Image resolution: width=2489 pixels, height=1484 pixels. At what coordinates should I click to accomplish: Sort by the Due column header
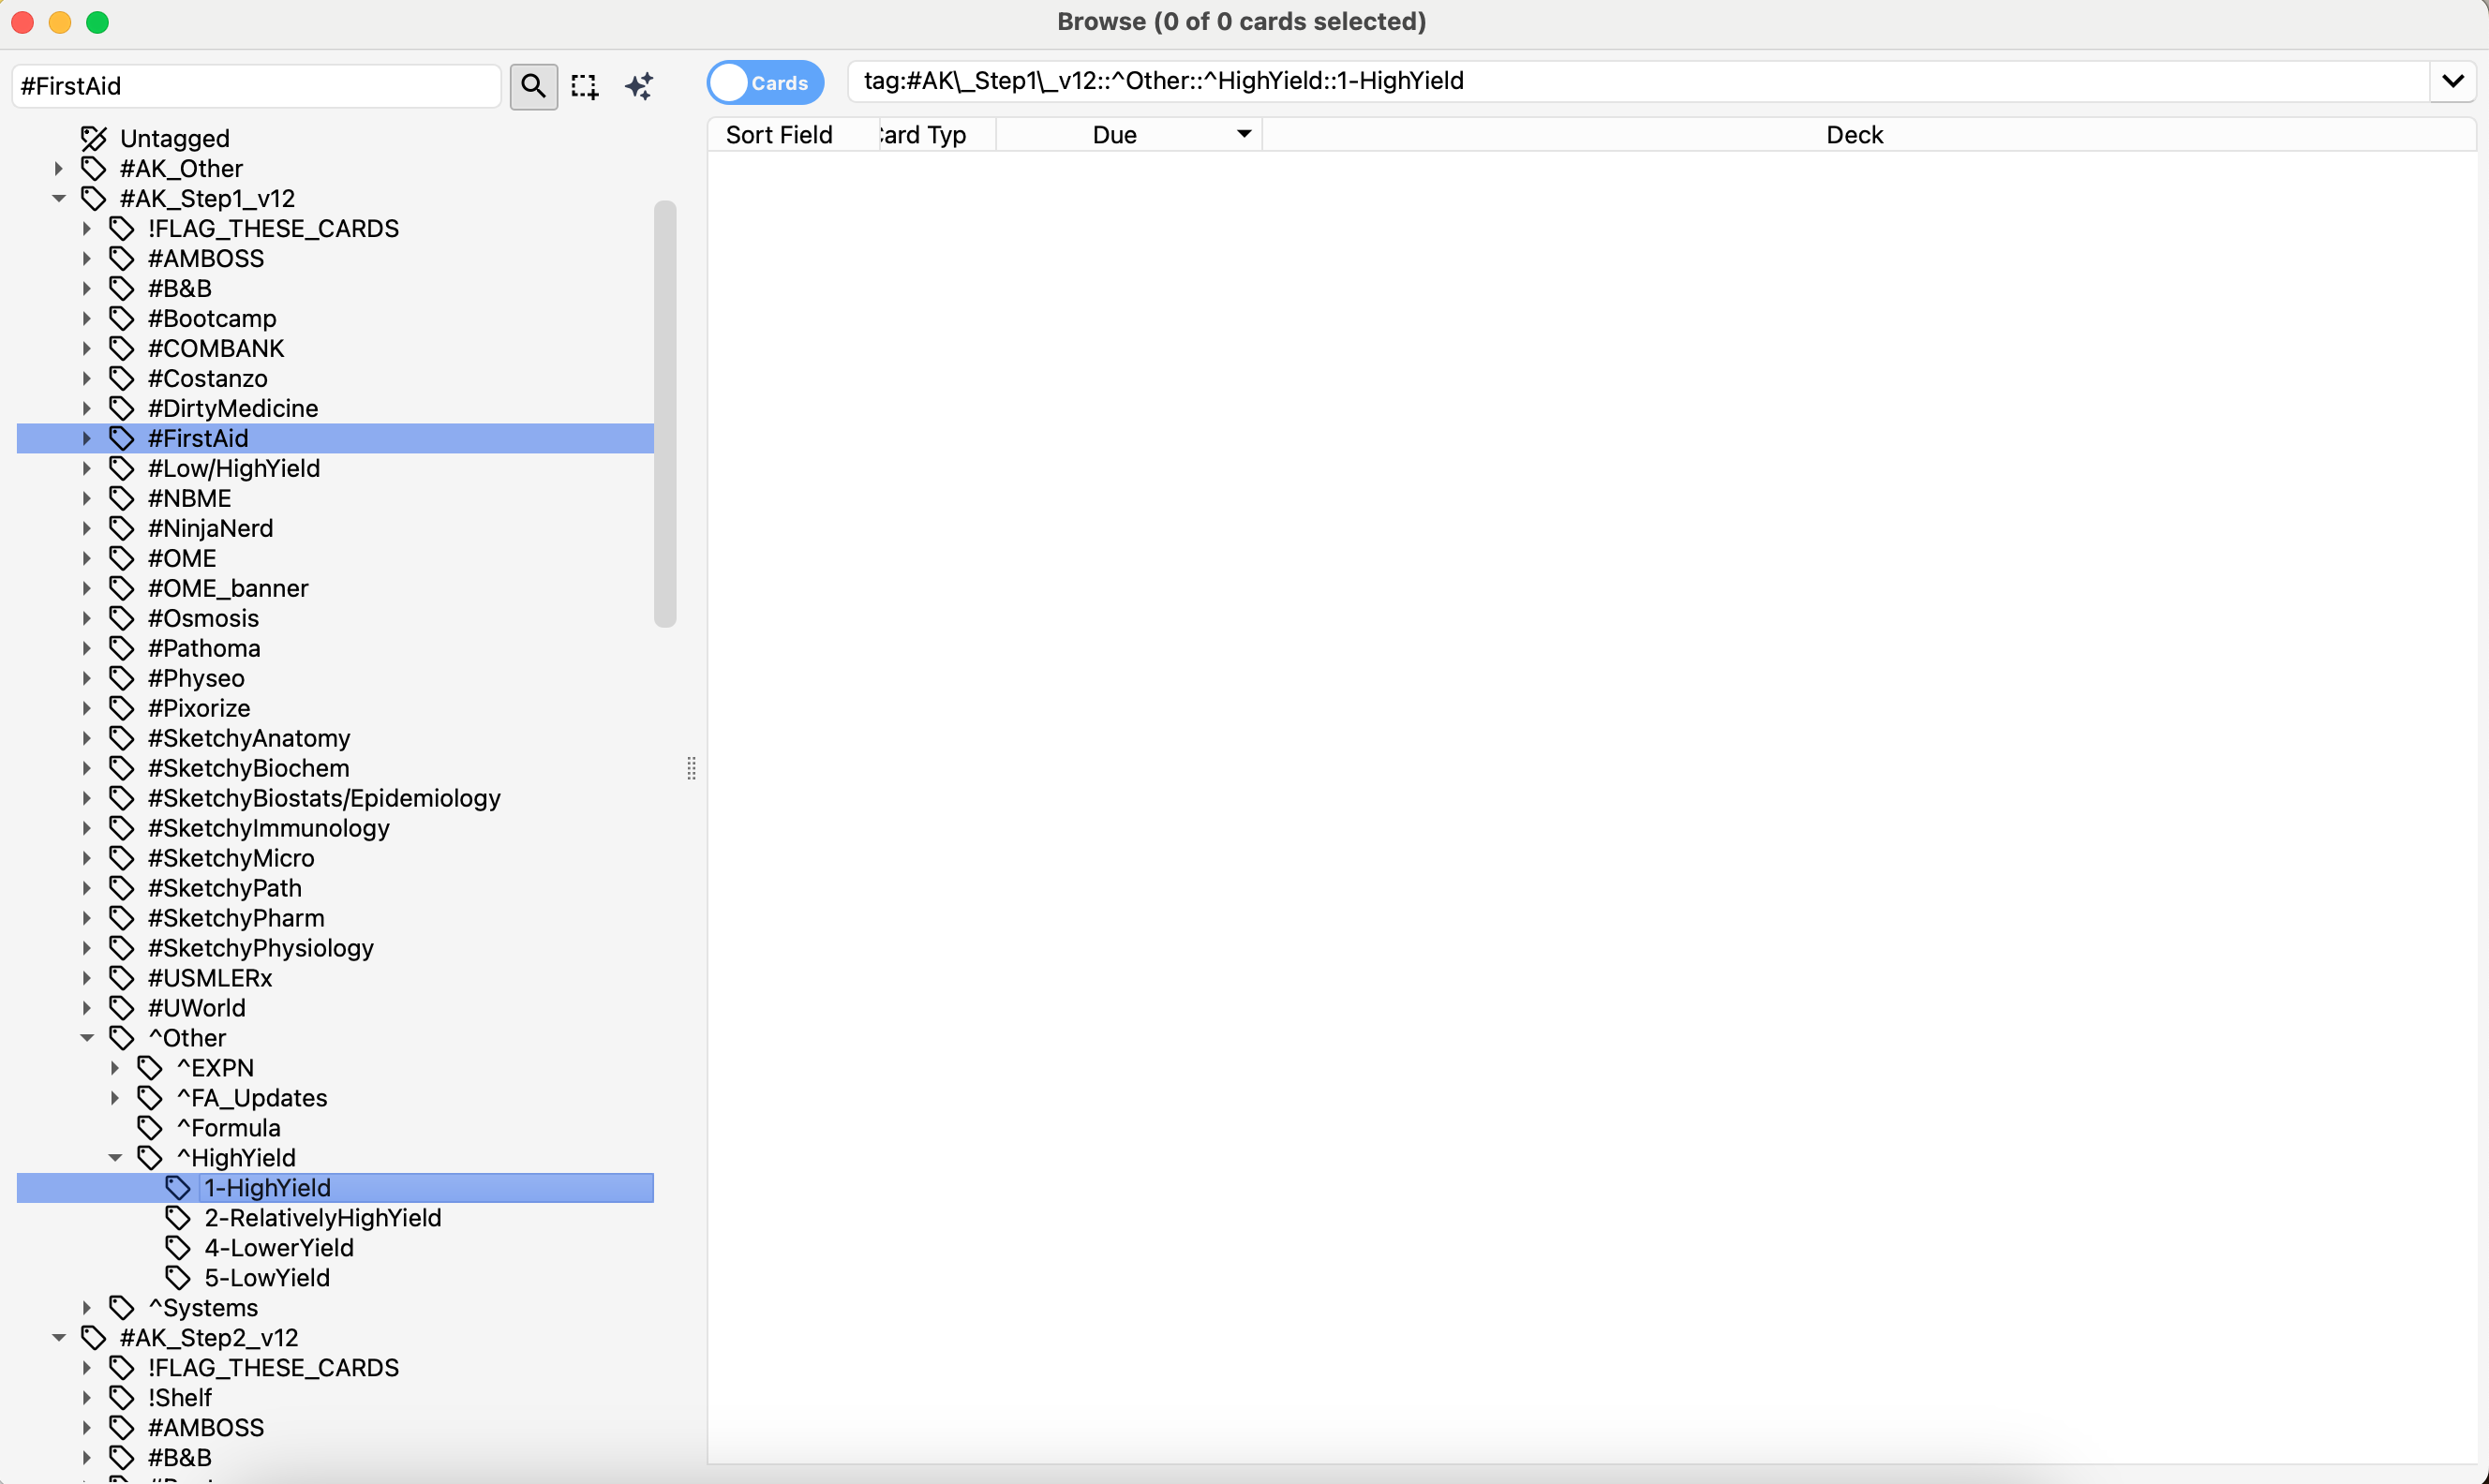click(1114, 135)
